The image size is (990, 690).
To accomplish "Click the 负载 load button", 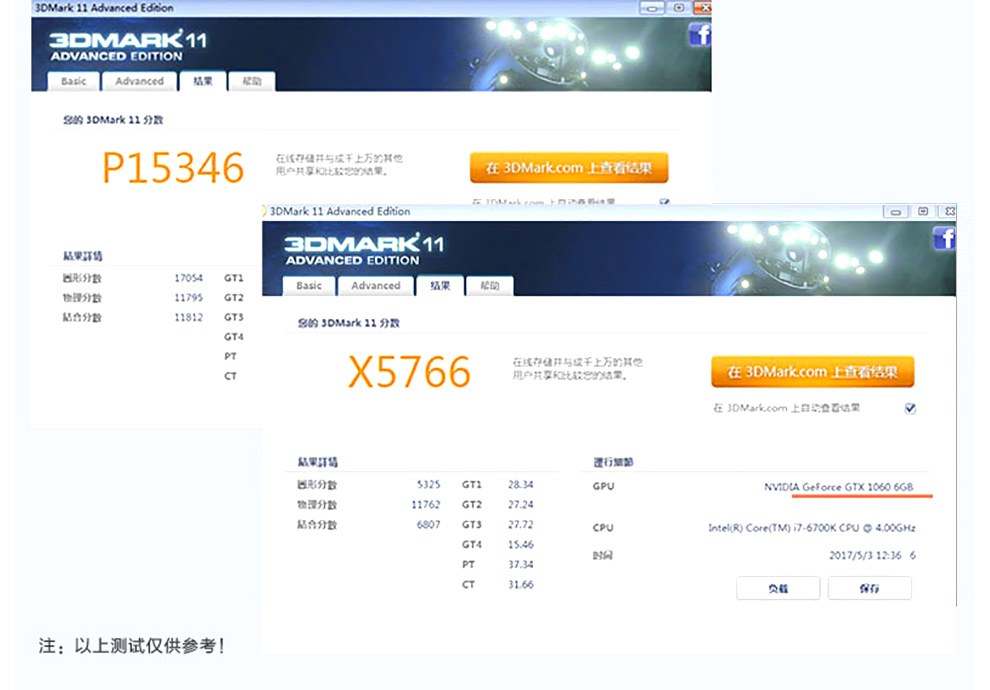I will 778,588.
